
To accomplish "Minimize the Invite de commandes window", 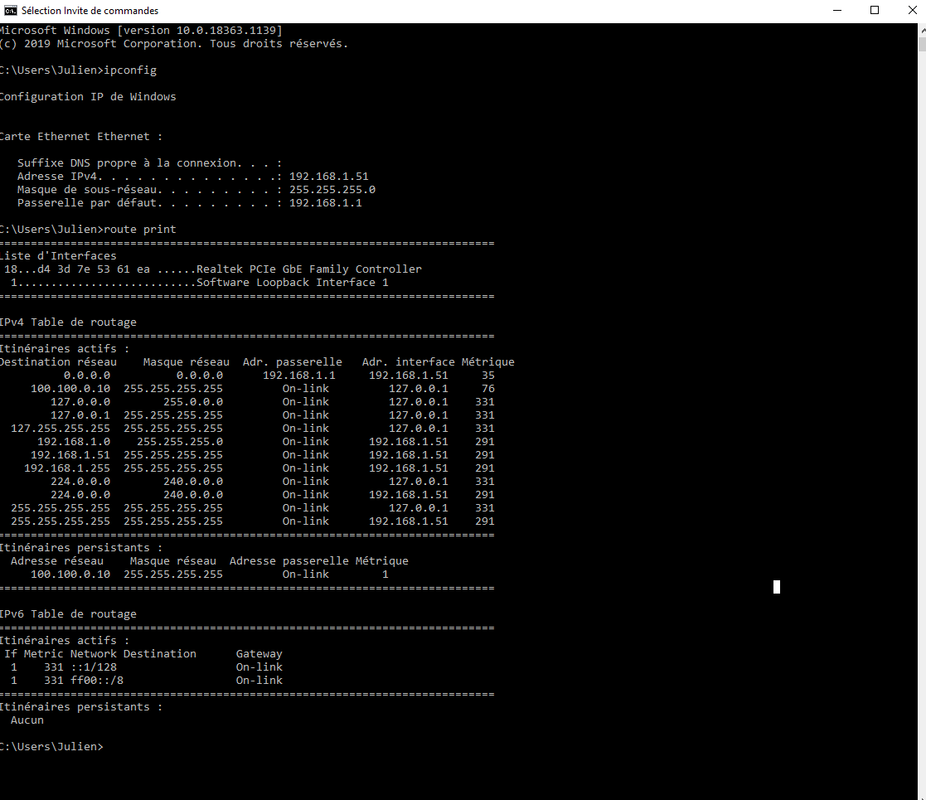I will point(837,10).
